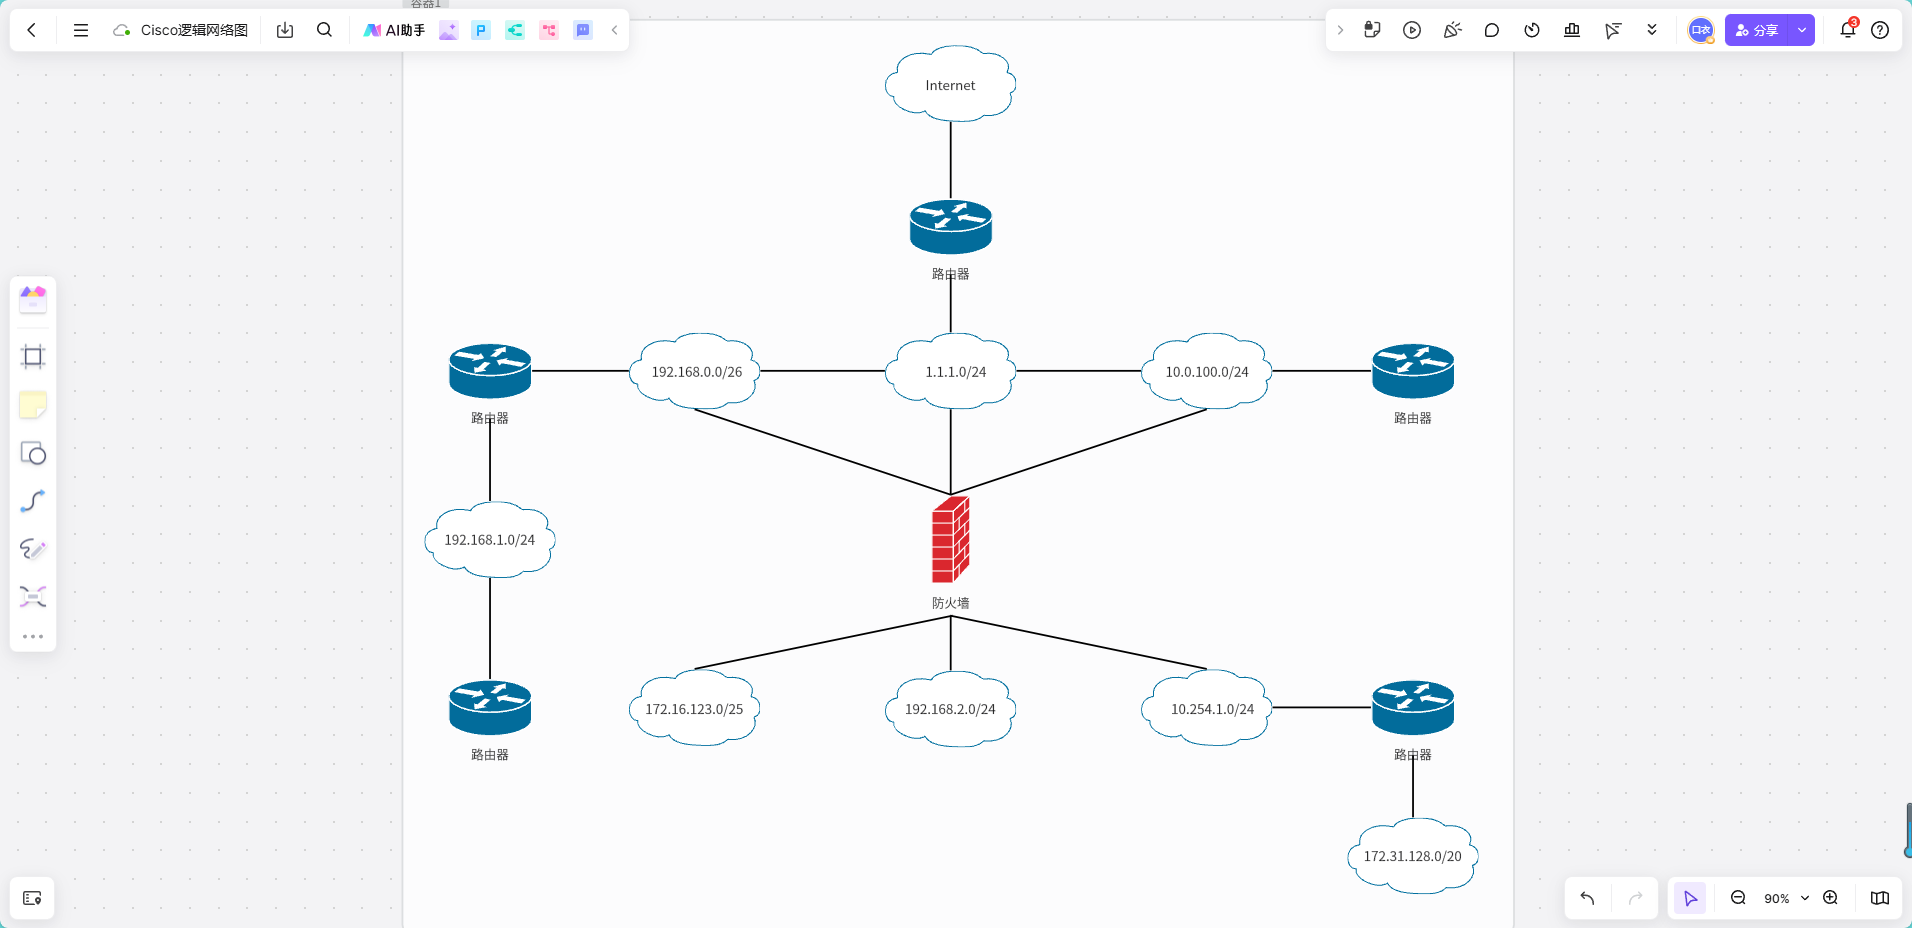Open the voting bar chart icon
Screen dimensions: 1912x928
(x=1572, y=30)
